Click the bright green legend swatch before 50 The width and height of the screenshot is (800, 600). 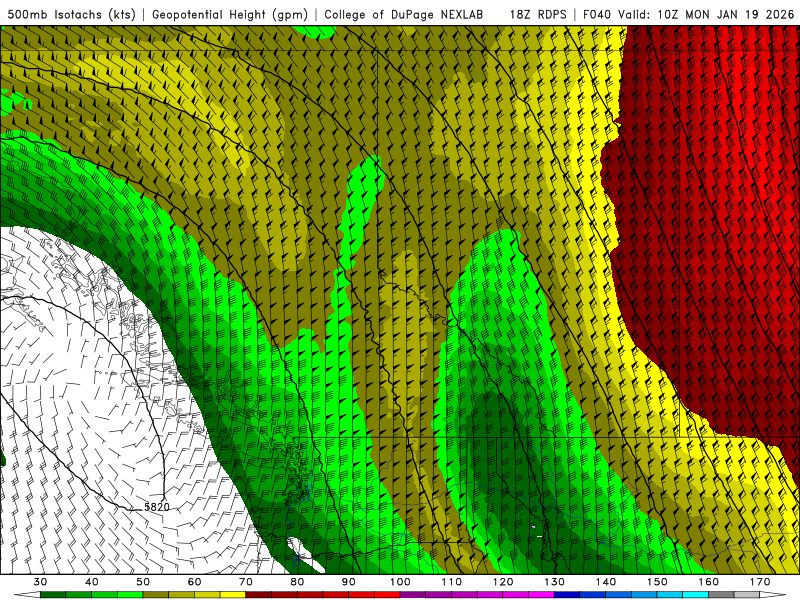[x=130, y=595]
